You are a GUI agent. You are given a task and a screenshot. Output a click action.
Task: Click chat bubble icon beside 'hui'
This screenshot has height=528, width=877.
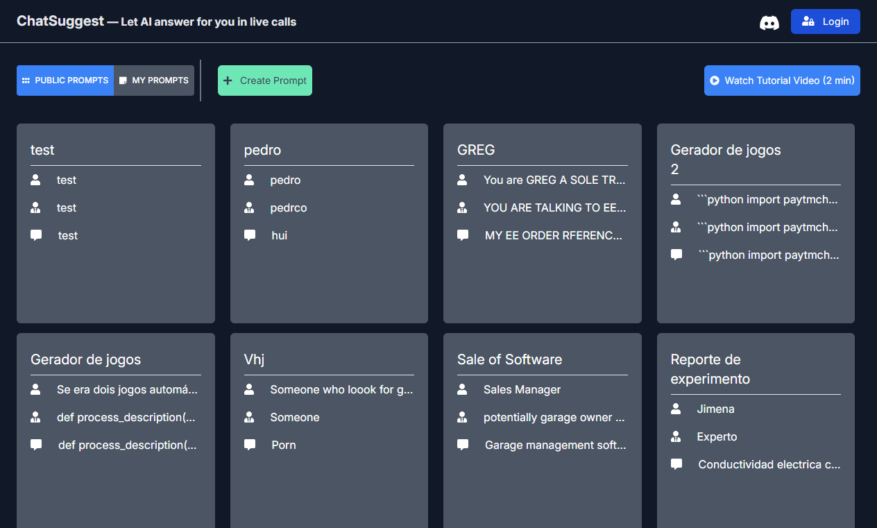tap(249, 235)
